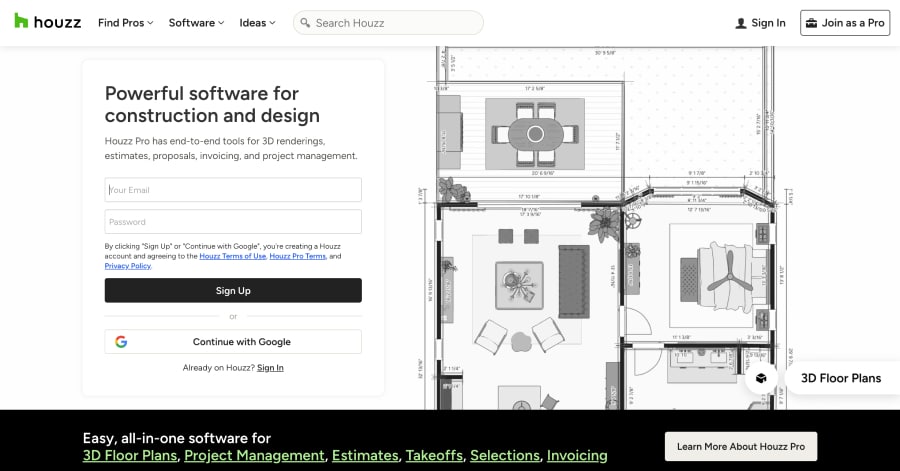Screen dimensions: 900x471
Task: Open the 3D Floor Plans banner link
Action: click(130, 456)
